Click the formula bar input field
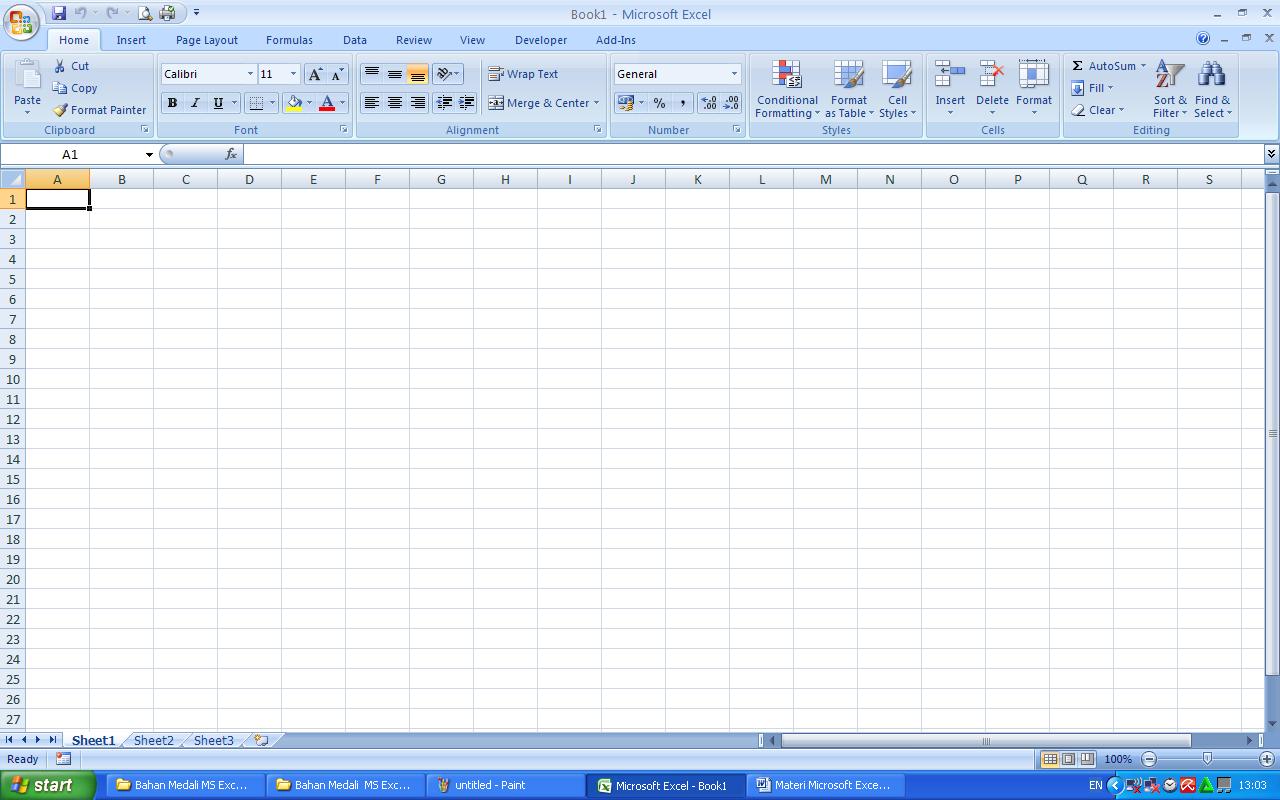 [x=753, y=154]
